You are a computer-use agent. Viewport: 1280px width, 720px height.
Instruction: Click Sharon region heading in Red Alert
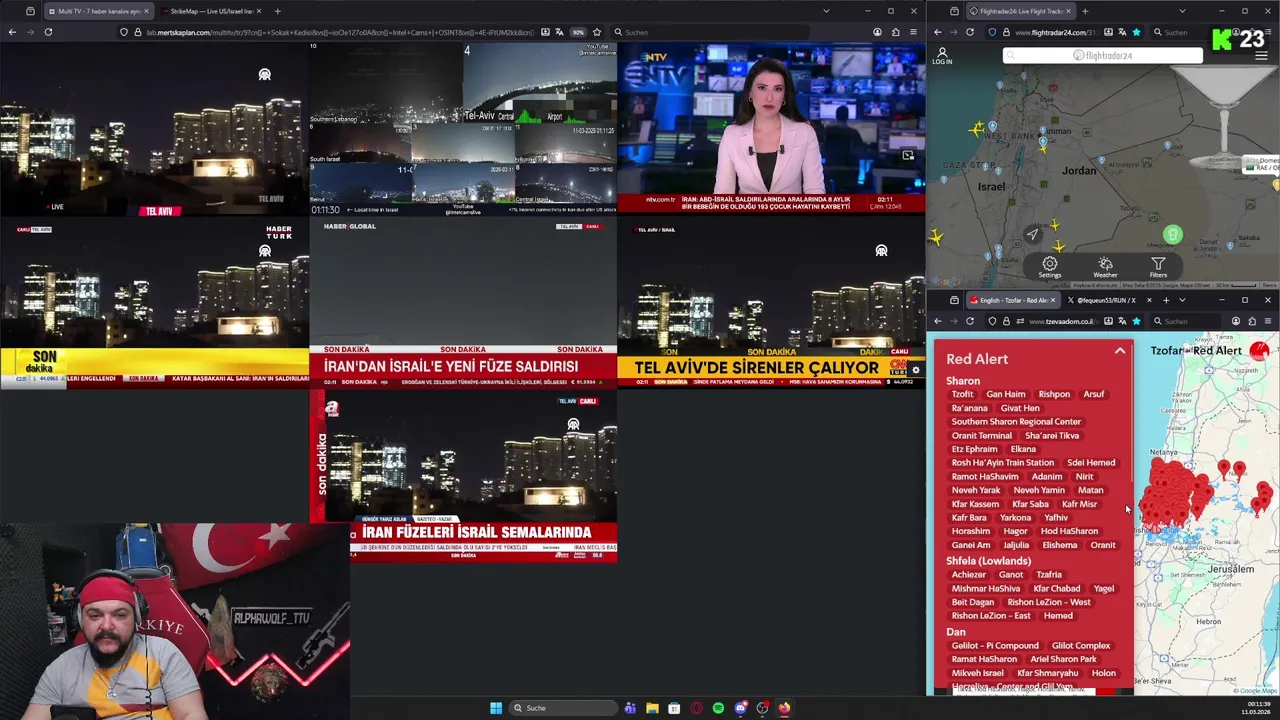click(963, 381)
